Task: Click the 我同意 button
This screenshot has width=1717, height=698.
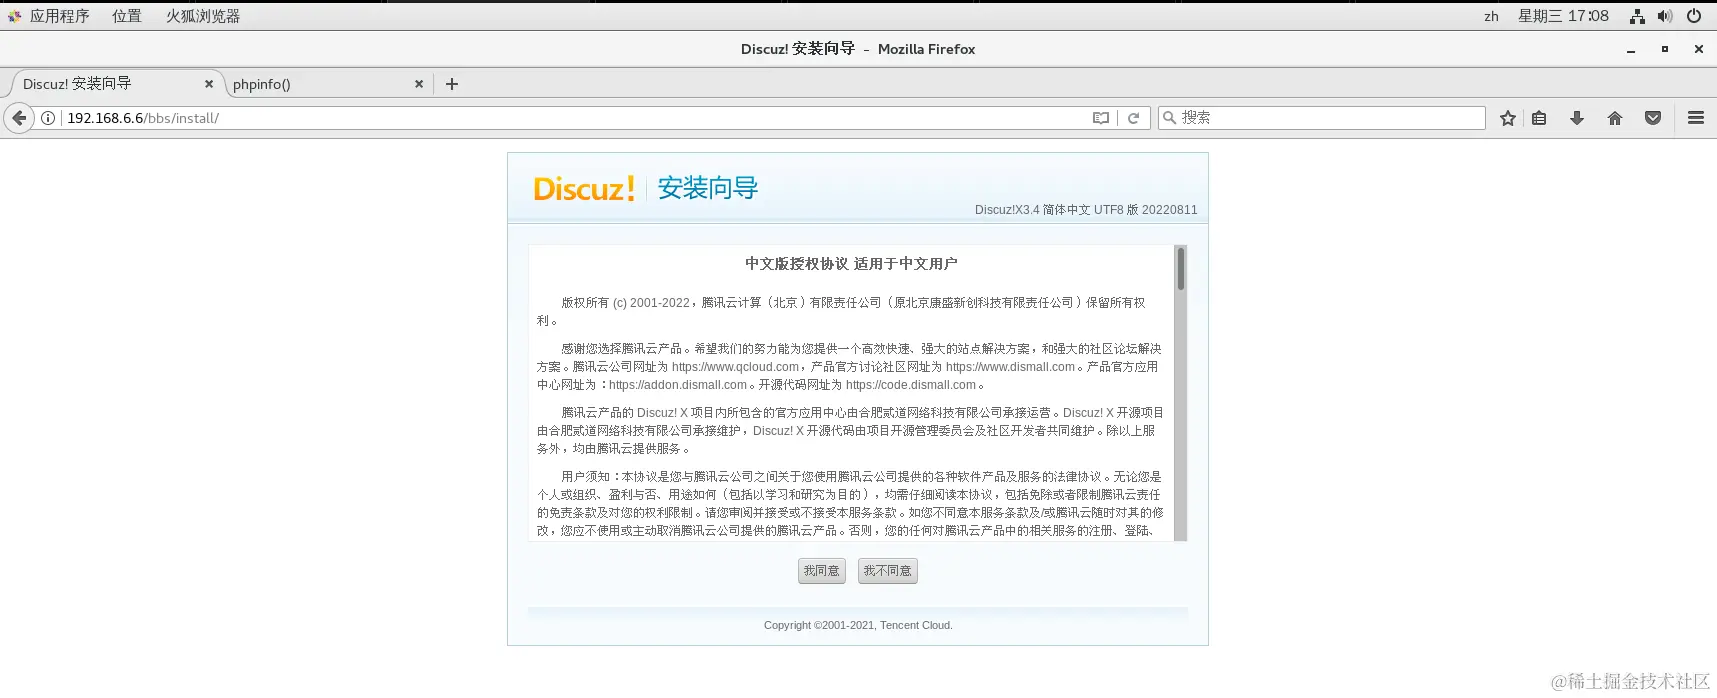Action: [x=822, y=571]
